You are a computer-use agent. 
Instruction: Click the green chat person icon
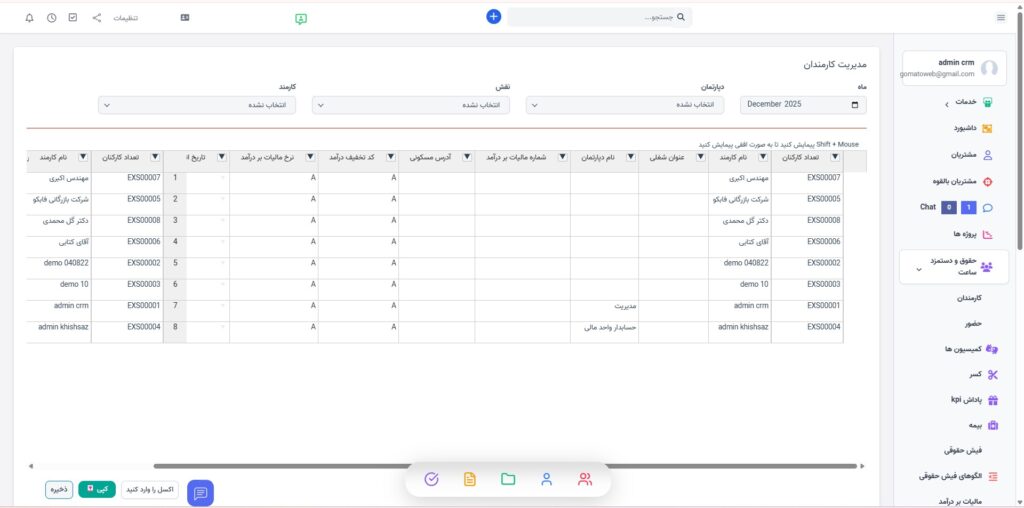pyautogui.click(x=300, y=19)
